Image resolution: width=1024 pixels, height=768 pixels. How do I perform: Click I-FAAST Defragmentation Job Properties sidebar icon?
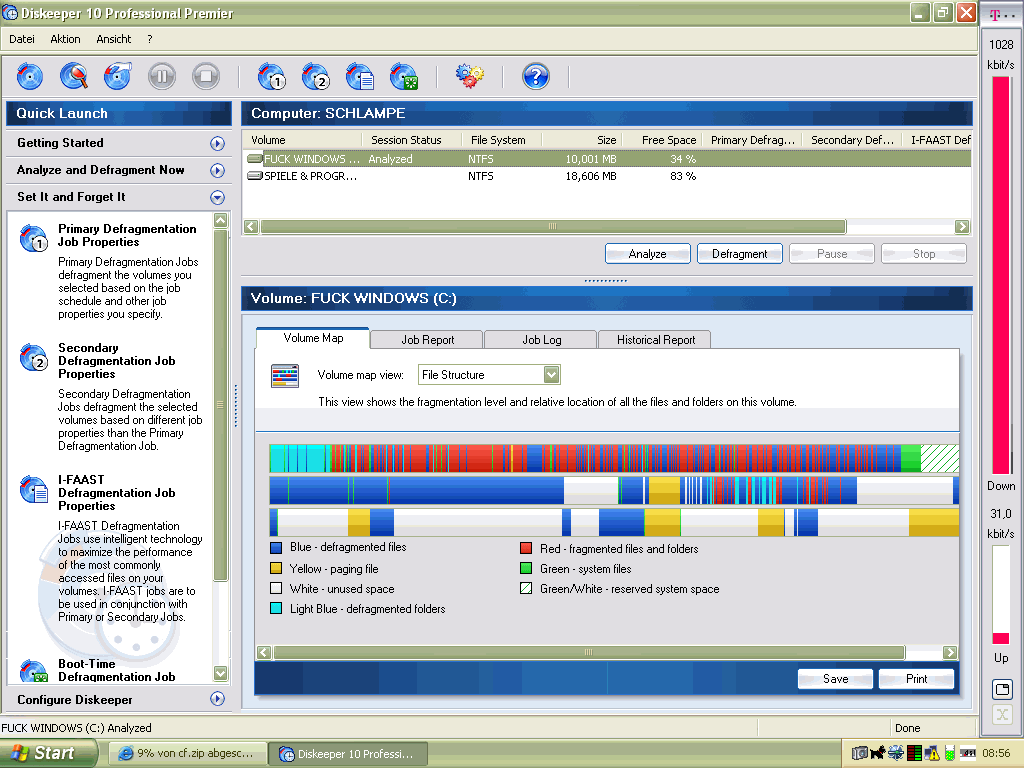click(x=33, y=490)
